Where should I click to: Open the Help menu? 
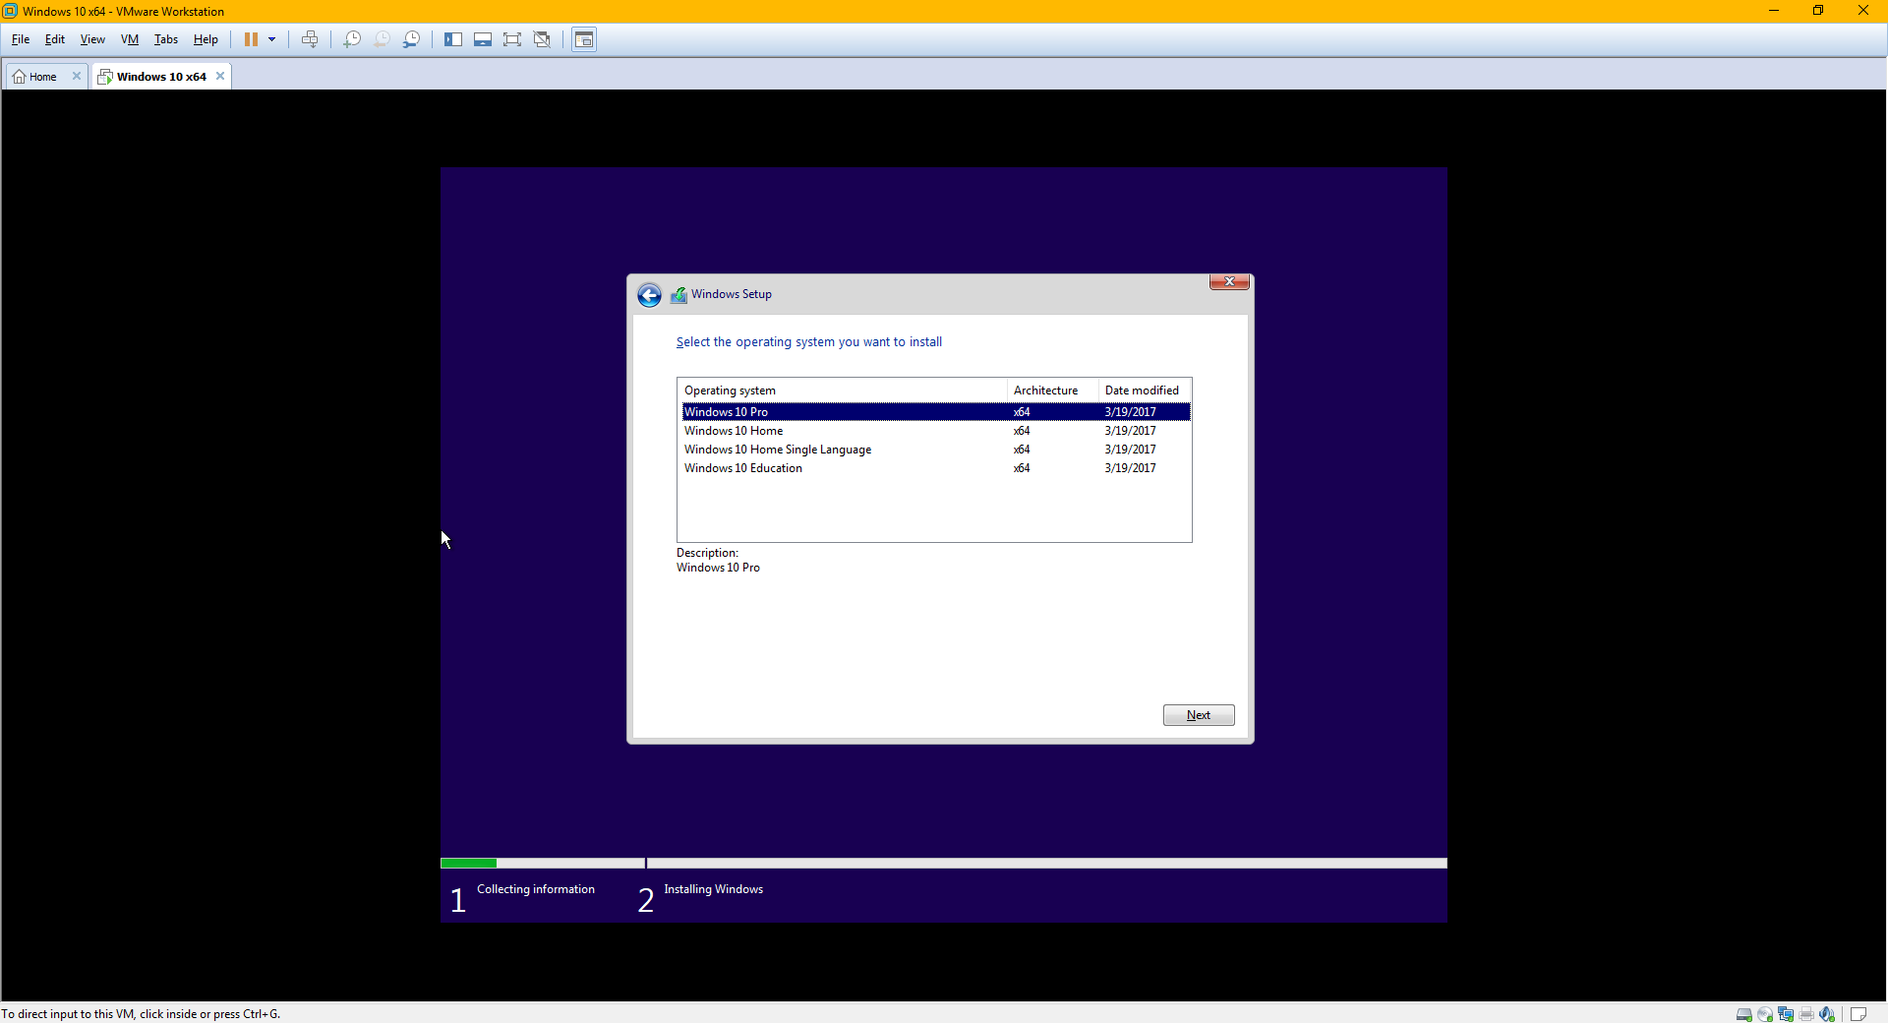pos(206,40)
